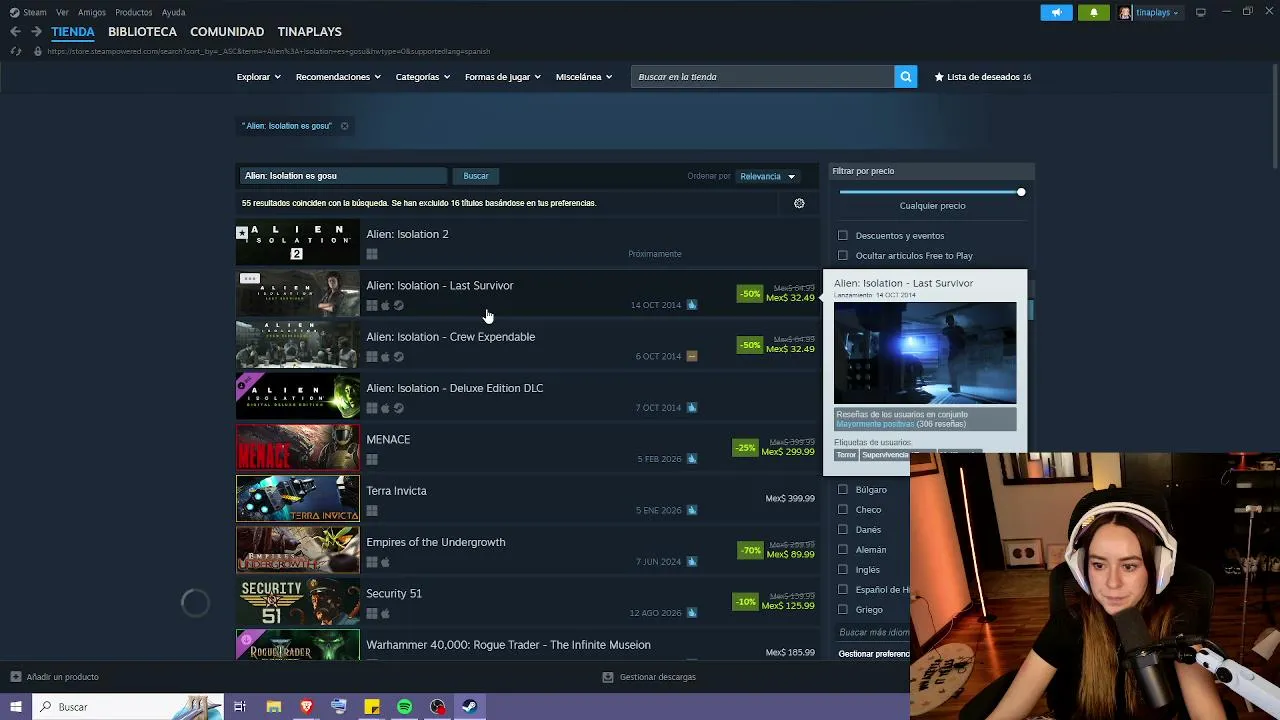Enable the Descuentos y eventos checkbox
Image resolution: width=1280 pixels, height=720 pixels.
(843, 236)
